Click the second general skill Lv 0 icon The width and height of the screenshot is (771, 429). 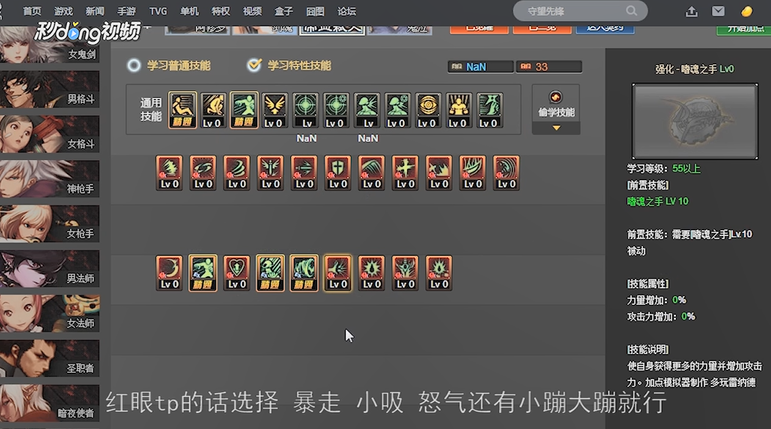212,110
